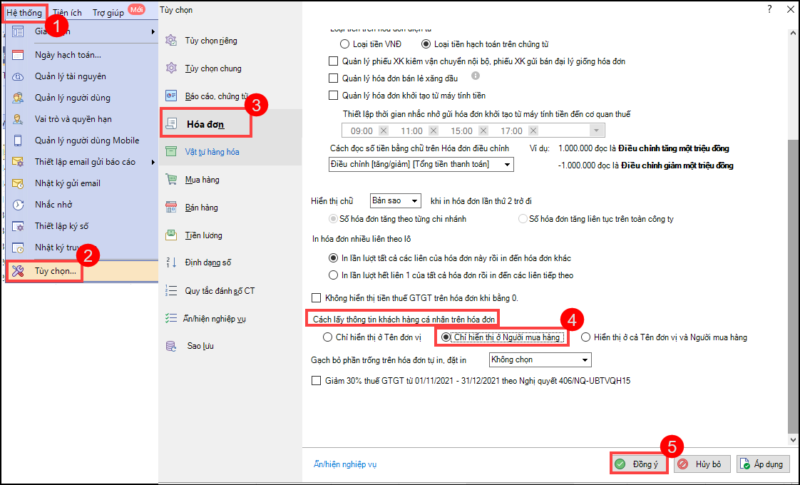Click the Thiết lập email gửi báo cáo icon
This screenshot has width=800, height=485.
click(18, 162)
